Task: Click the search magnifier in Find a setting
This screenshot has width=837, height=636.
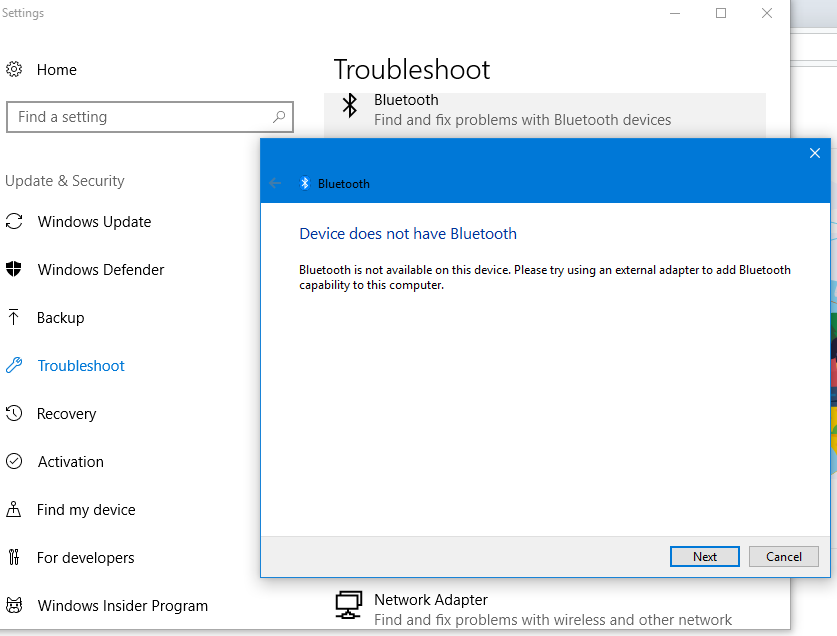Action: click(x=279, y=116)
